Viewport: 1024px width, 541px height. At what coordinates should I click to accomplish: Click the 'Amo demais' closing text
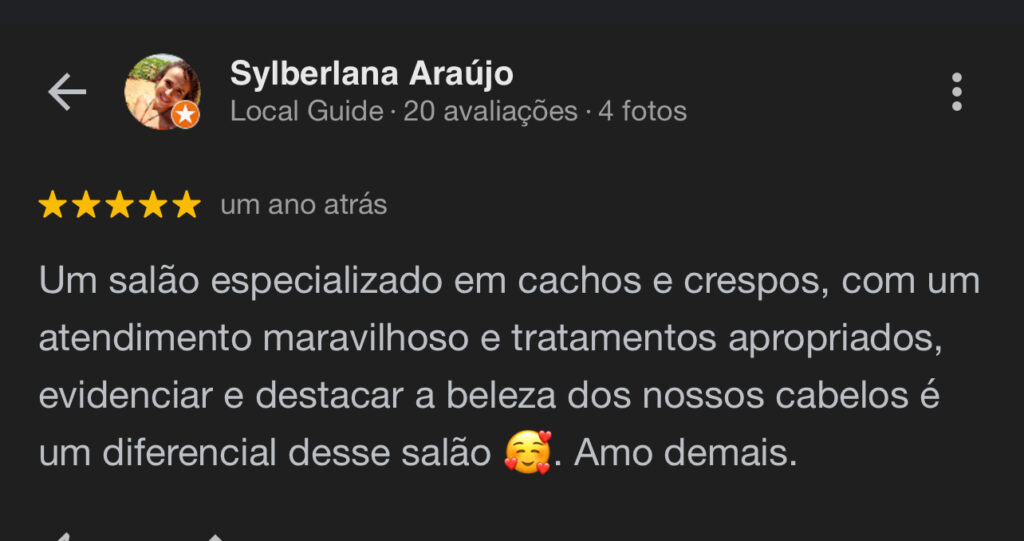[x=686, y=453]
